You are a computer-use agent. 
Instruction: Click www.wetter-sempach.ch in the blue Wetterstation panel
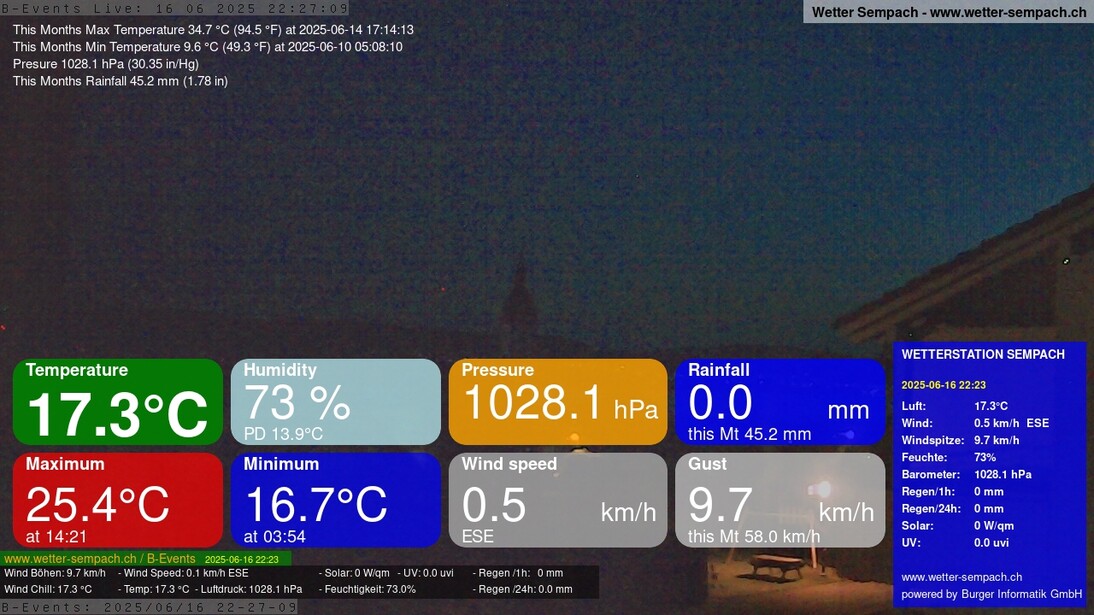coord(961,577)
